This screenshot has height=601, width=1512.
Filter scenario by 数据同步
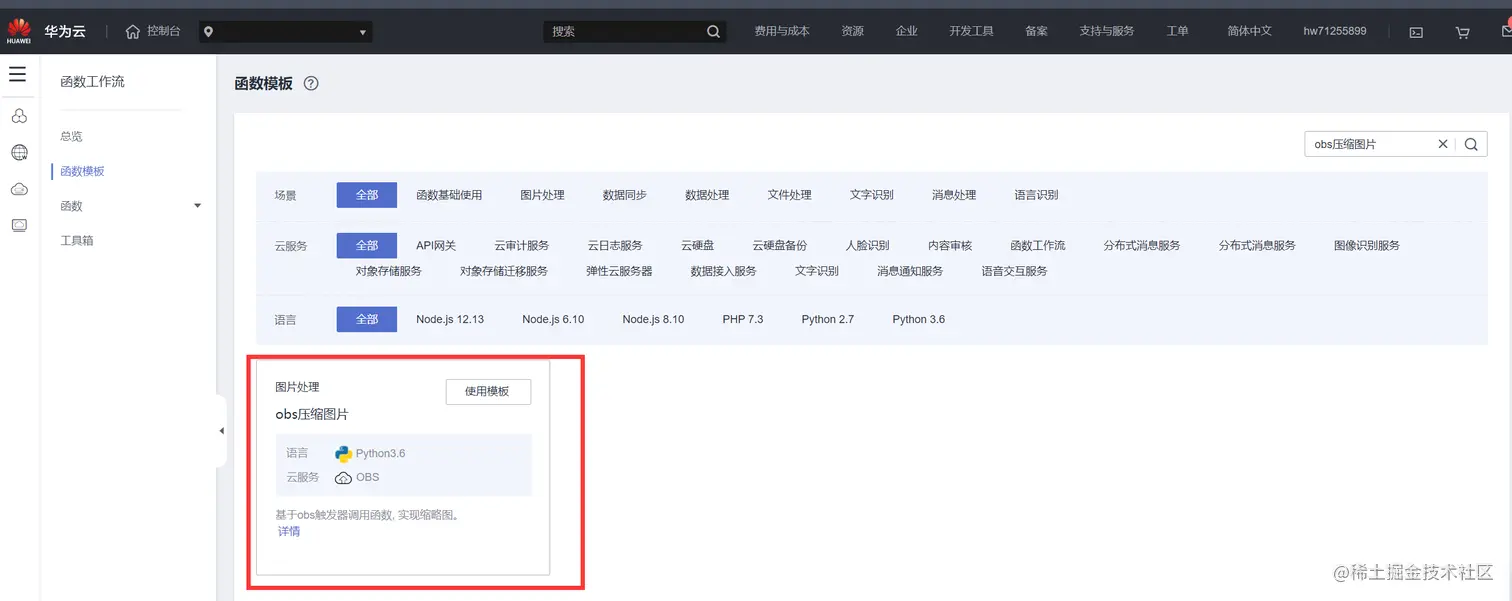pyautogui.click(x=624, y=195)
